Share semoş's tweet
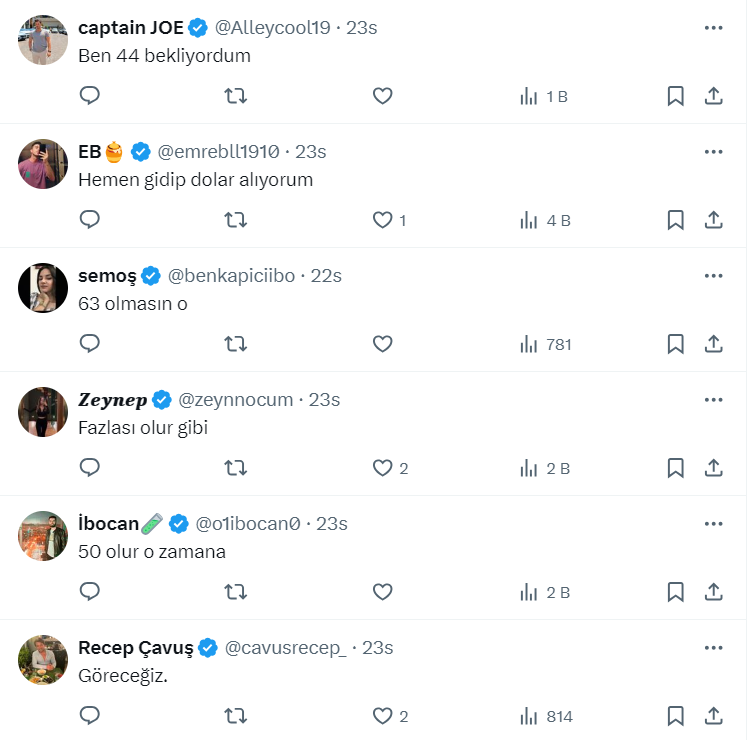749x740 pixels. (x=714, y=344)
